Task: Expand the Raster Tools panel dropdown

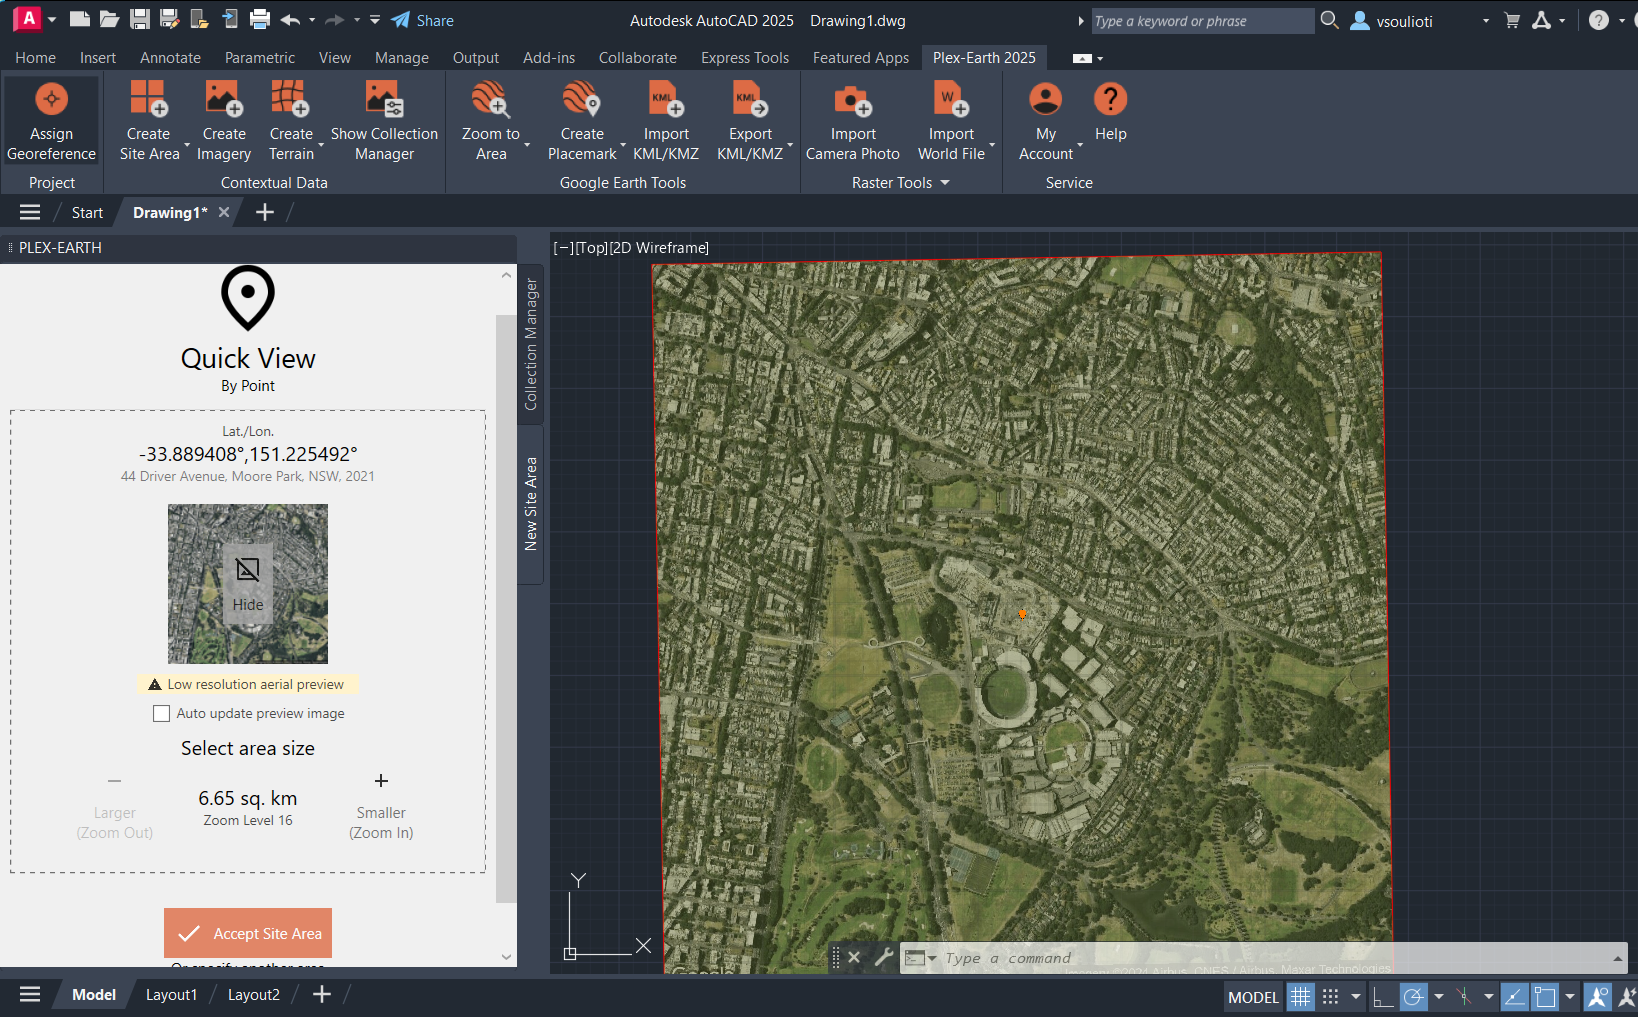Action: point(945,183)
